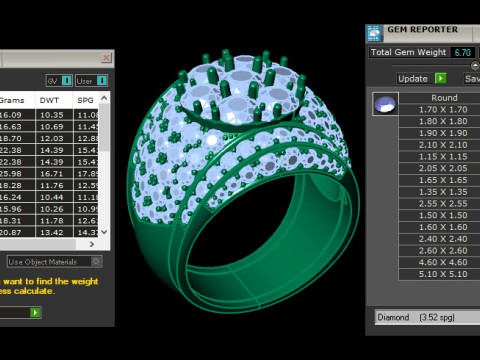Click the DWT cell 13.42

tap(53, 232)
